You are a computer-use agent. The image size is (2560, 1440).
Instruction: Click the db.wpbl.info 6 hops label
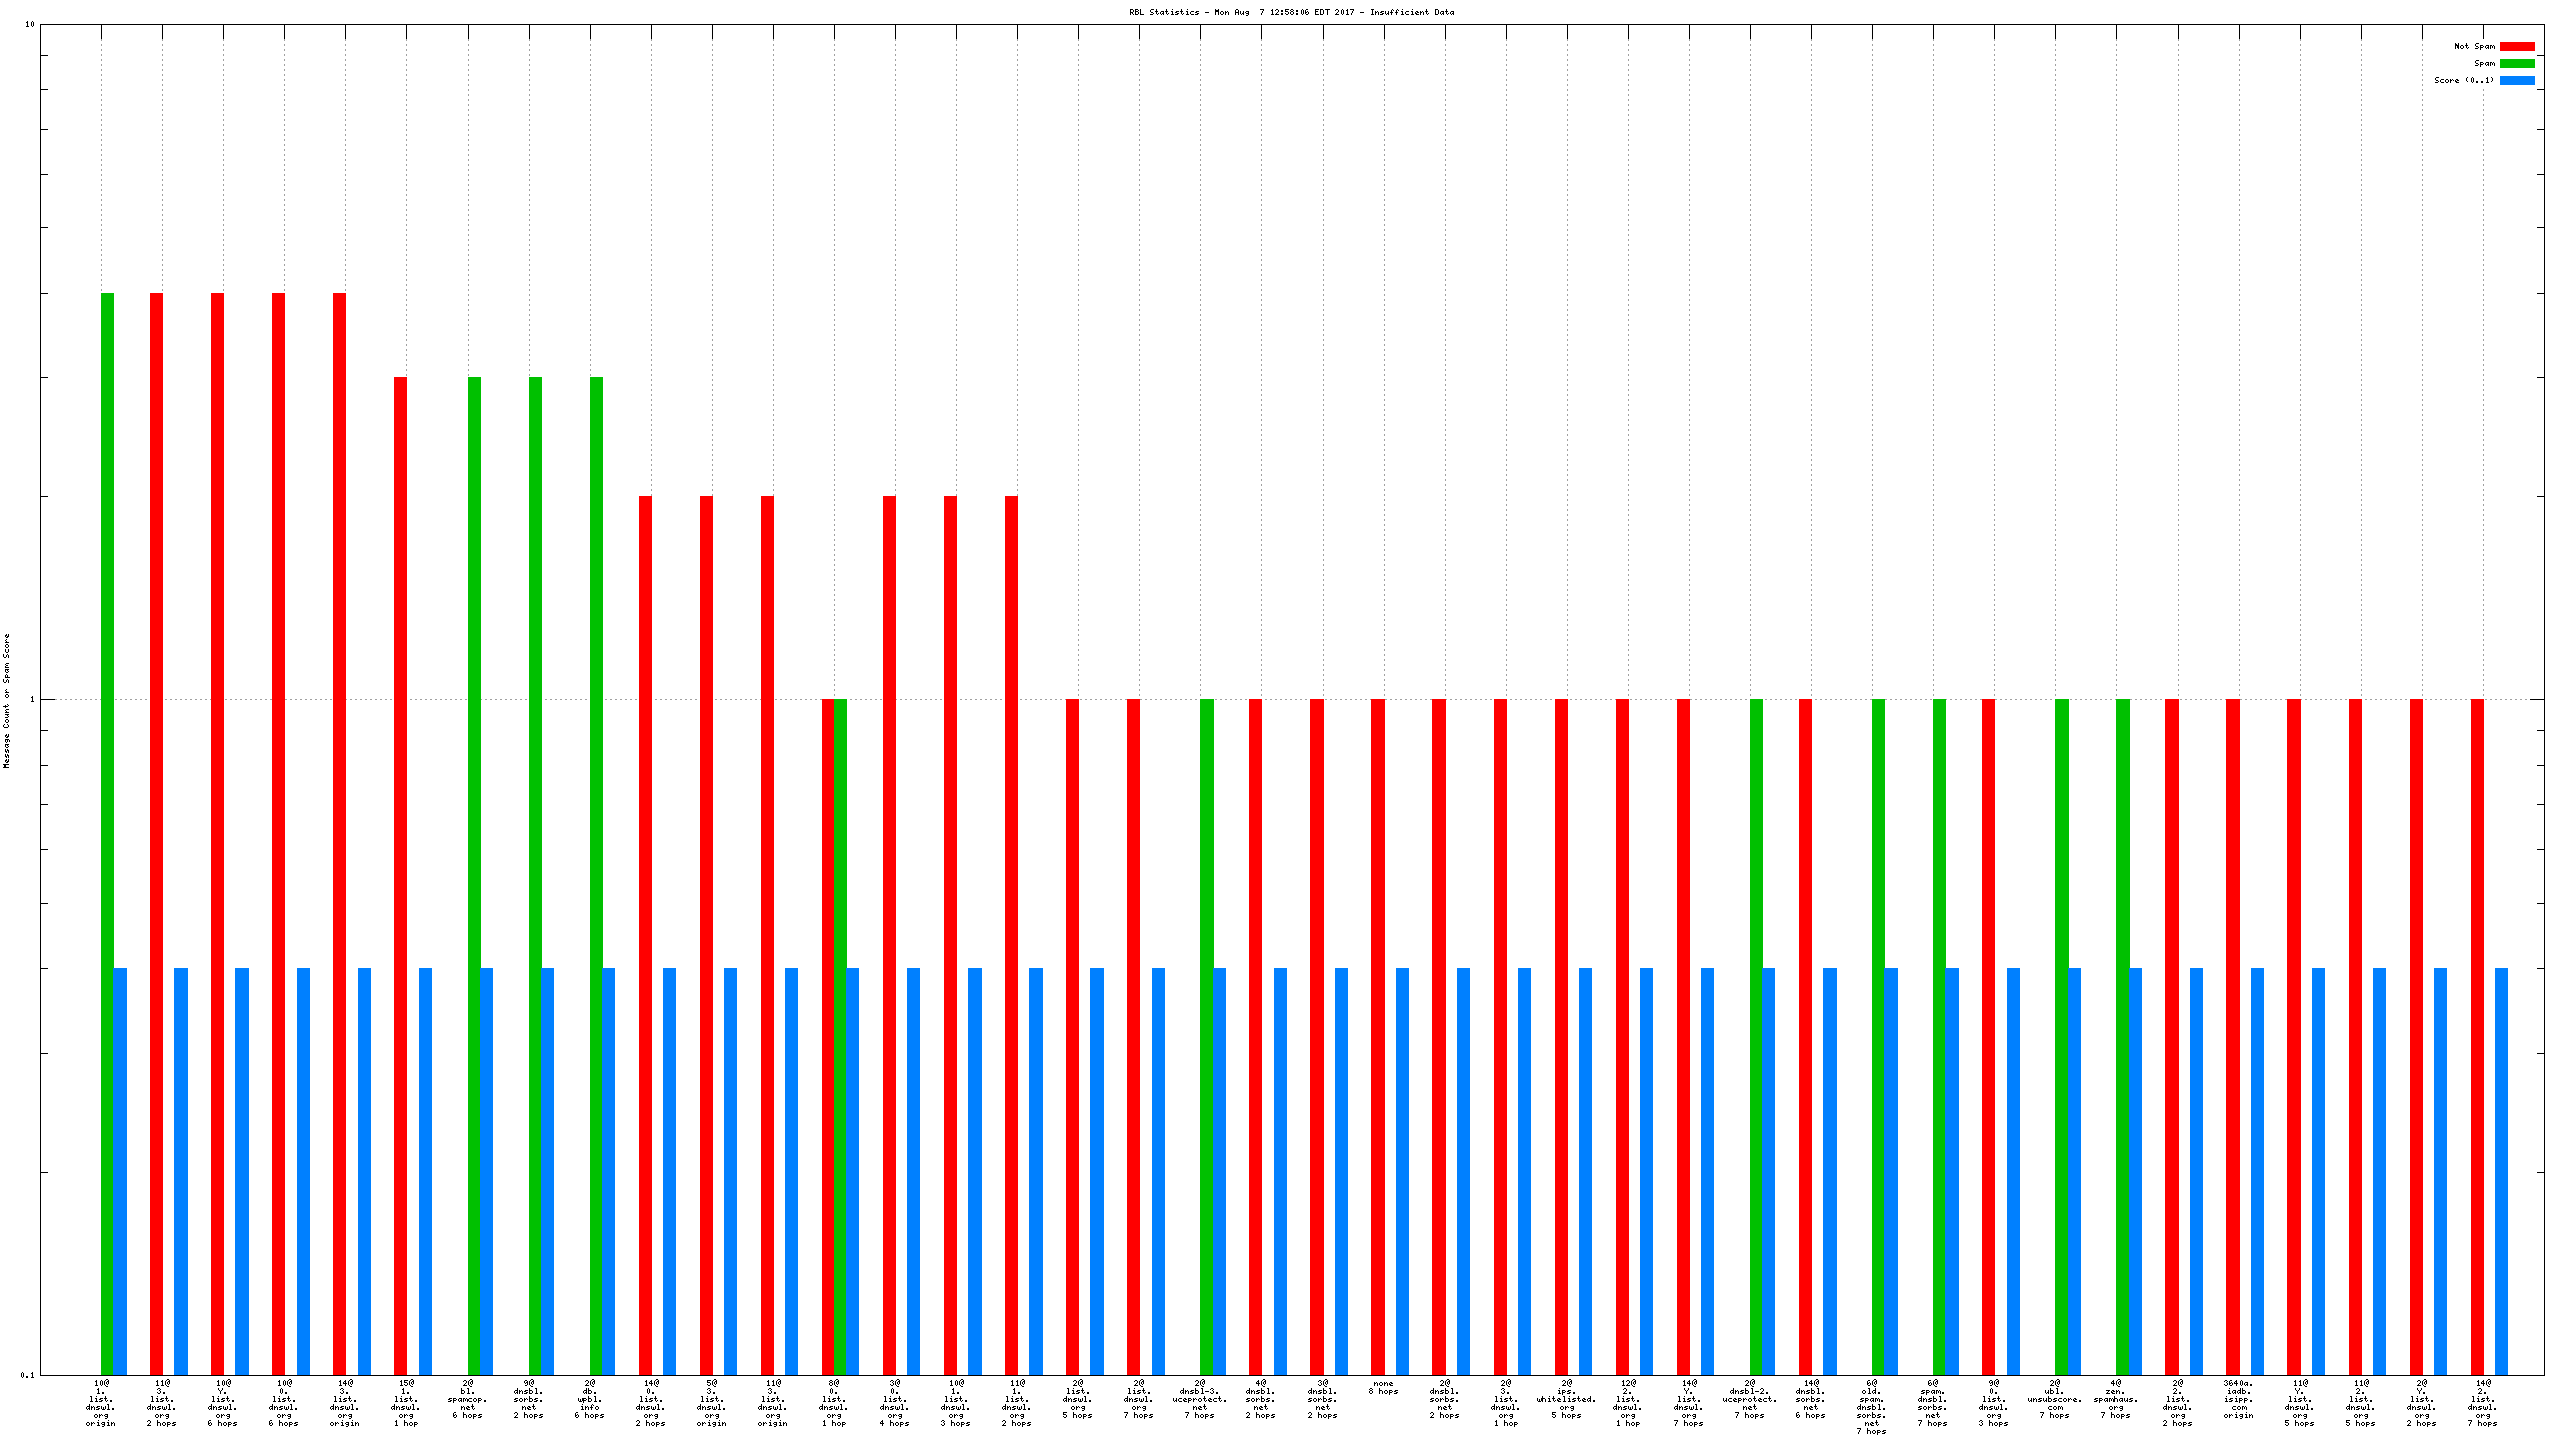[x=590, y=1399]
